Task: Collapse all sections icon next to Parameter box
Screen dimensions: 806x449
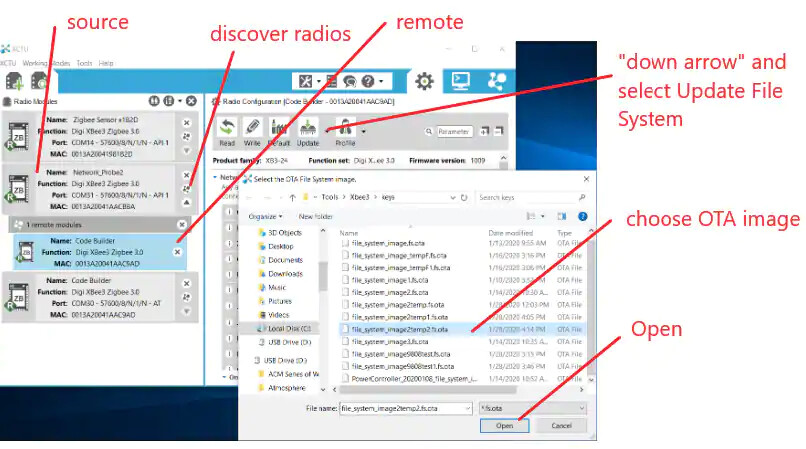Action: click(499, 132)
